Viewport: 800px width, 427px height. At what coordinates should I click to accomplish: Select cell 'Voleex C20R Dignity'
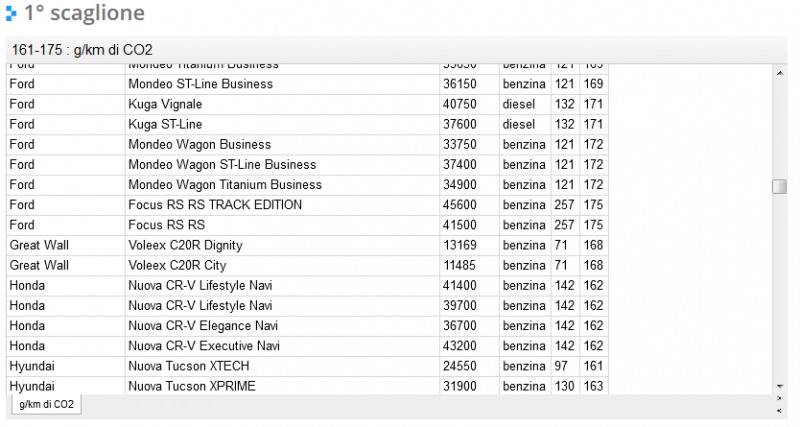click(x=283, y=245)
